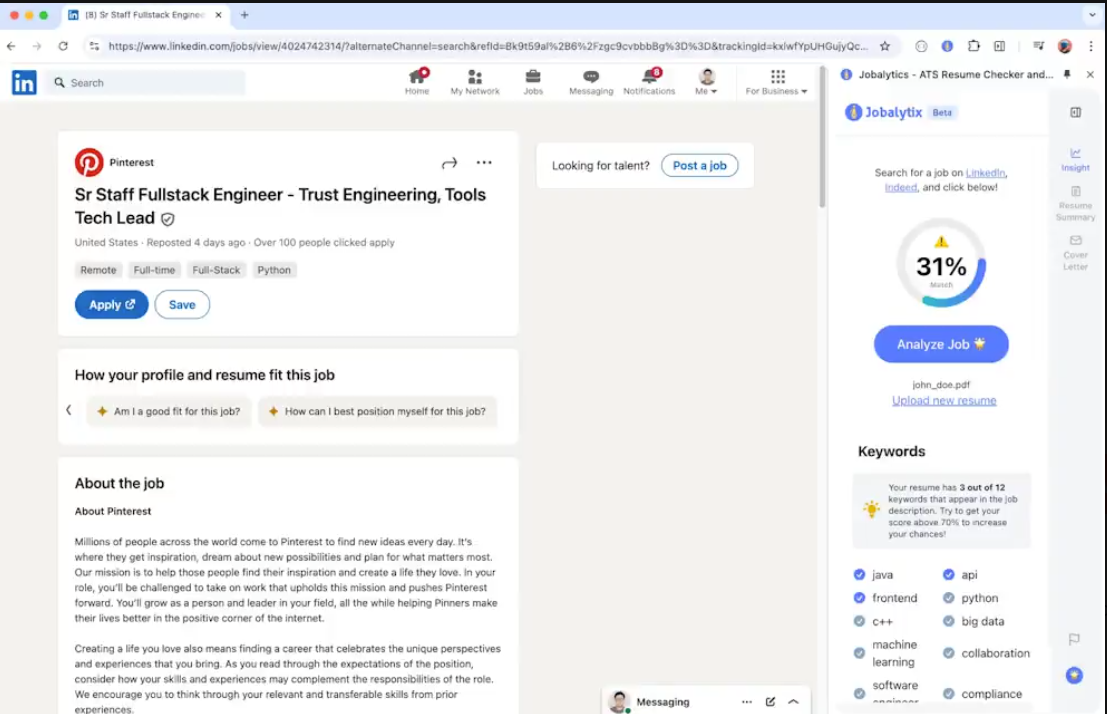Open Chrome's three-dot menu

(x=1091, y=46)
